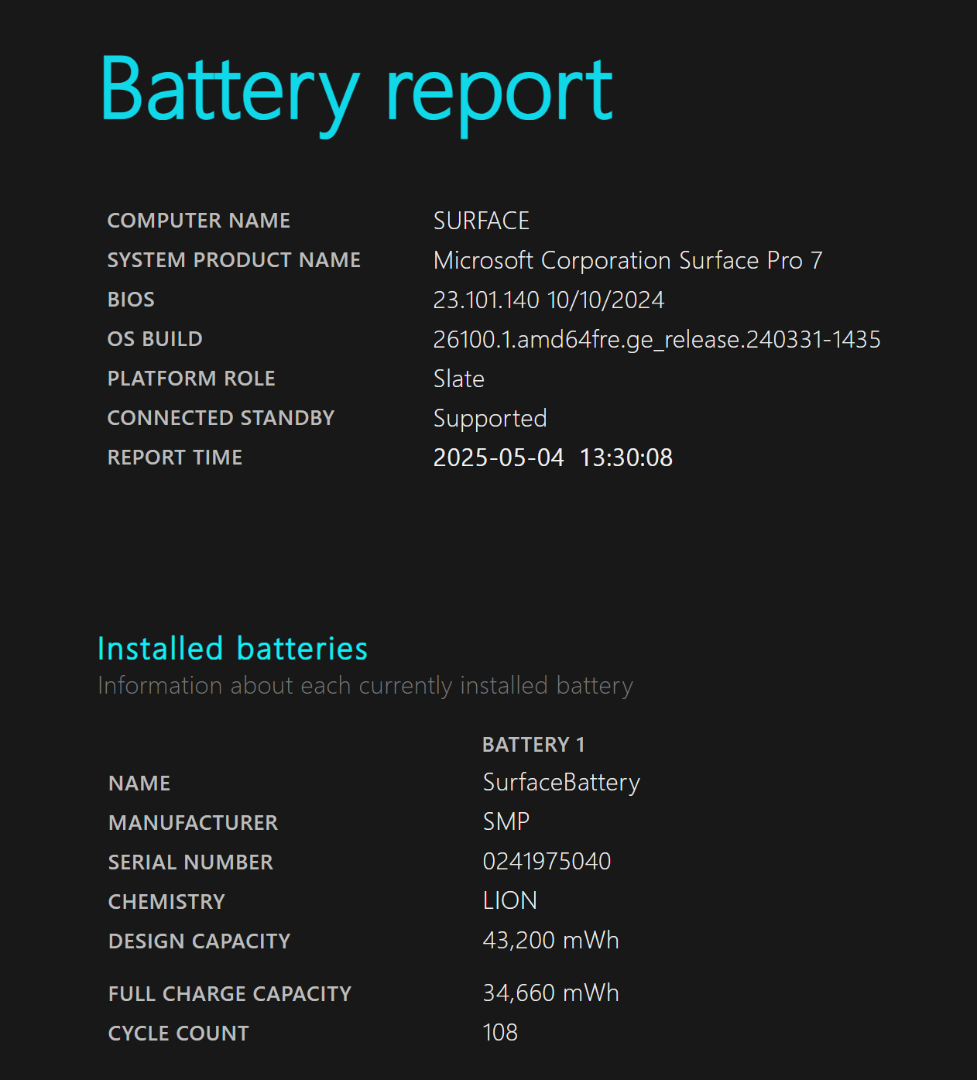Click the Microsoft Corporation Surface Pro 7 text
Image resolution: width=977 pixels, height=1080 pixels.
(x=628, y=260)
